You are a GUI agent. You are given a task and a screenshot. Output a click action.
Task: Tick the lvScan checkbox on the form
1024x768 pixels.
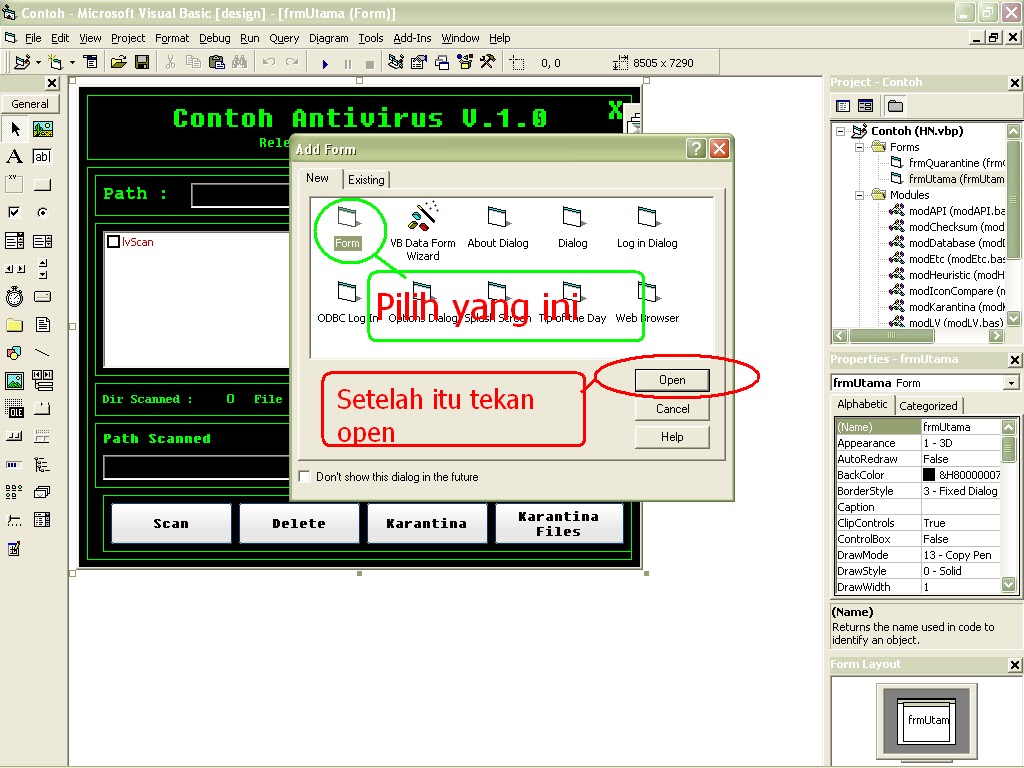(114, 242)
